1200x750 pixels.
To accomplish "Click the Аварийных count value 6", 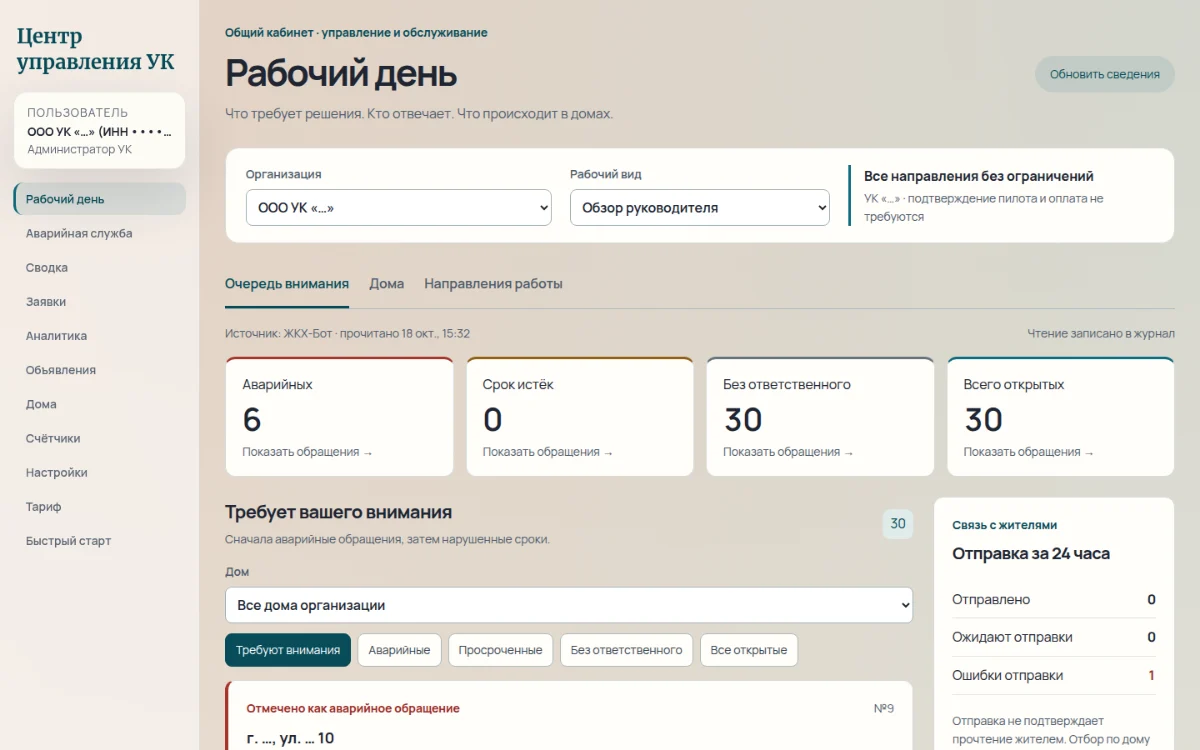I will (x=252, y=419).
